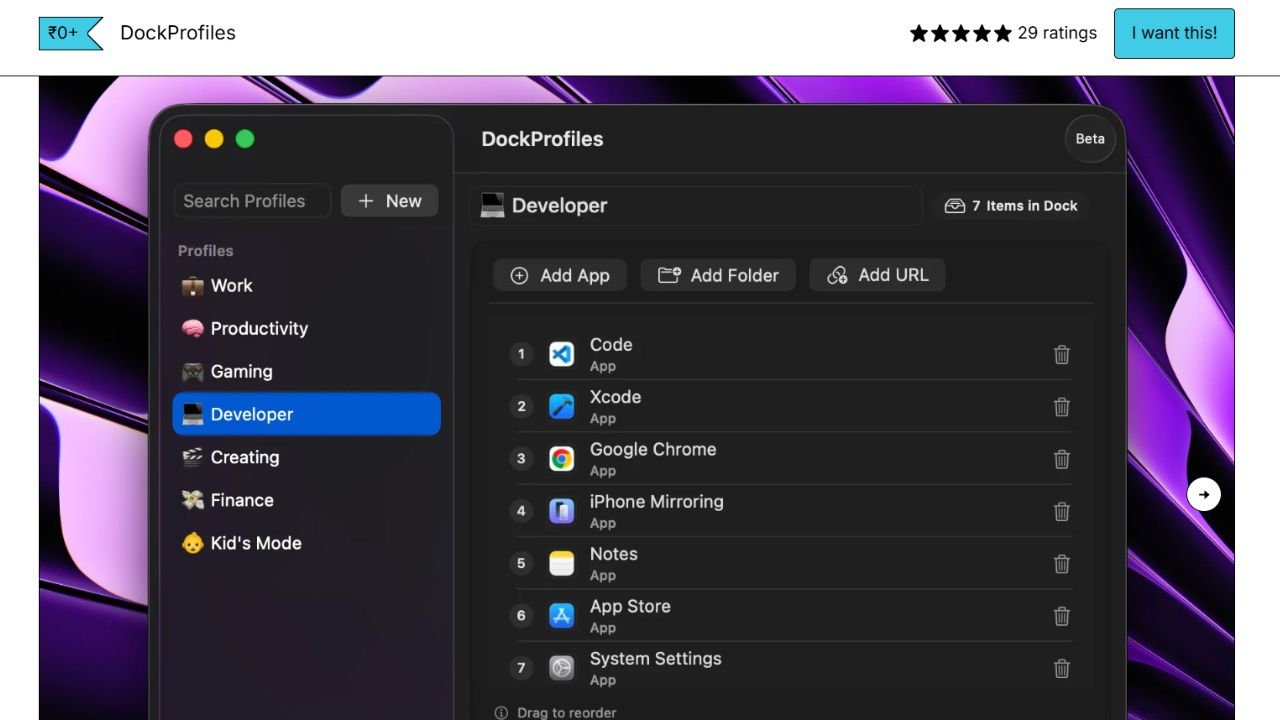Click the DockProfiles app window title

[x=542, y=139]
